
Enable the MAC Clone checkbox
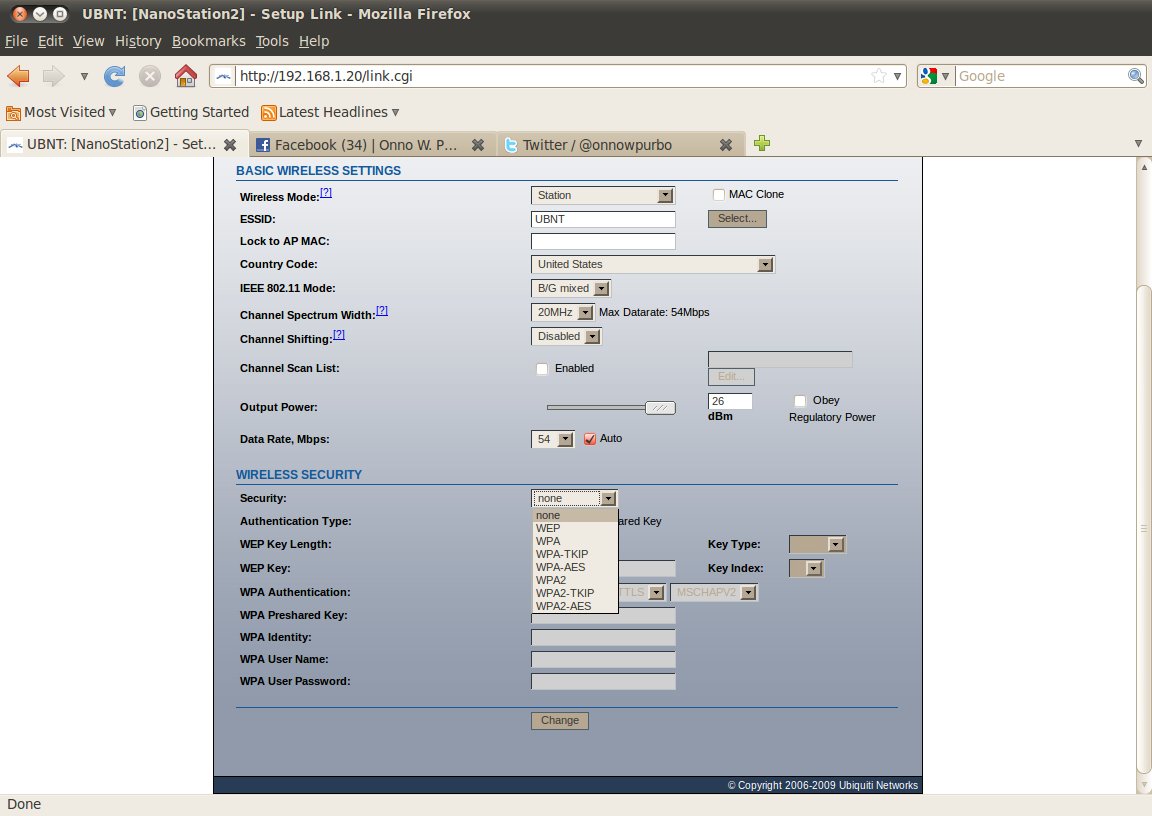point(718,194)
